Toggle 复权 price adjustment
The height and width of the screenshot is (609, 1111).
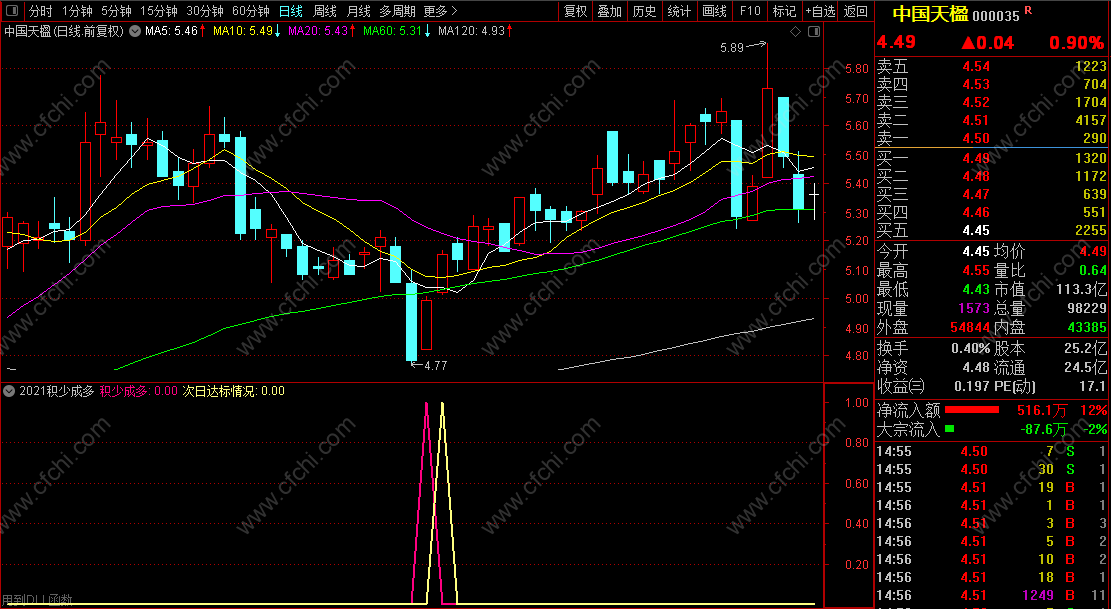tap(575, 11)
